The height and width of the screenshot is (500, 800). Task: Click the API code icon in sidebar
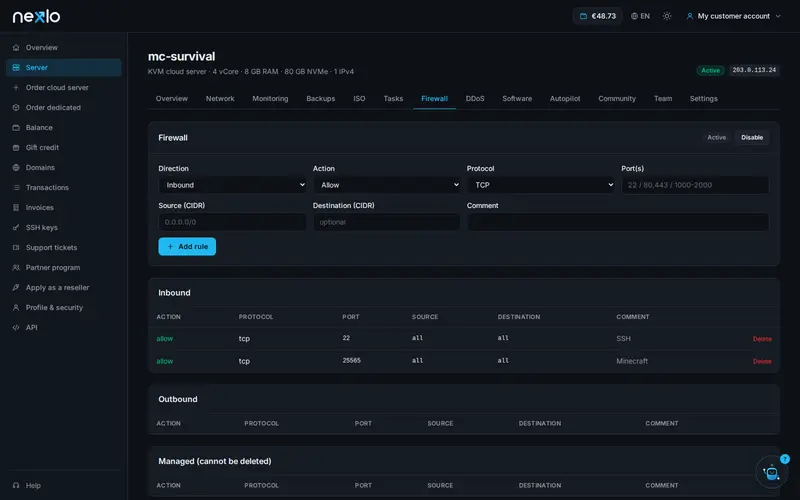point(16,328)
